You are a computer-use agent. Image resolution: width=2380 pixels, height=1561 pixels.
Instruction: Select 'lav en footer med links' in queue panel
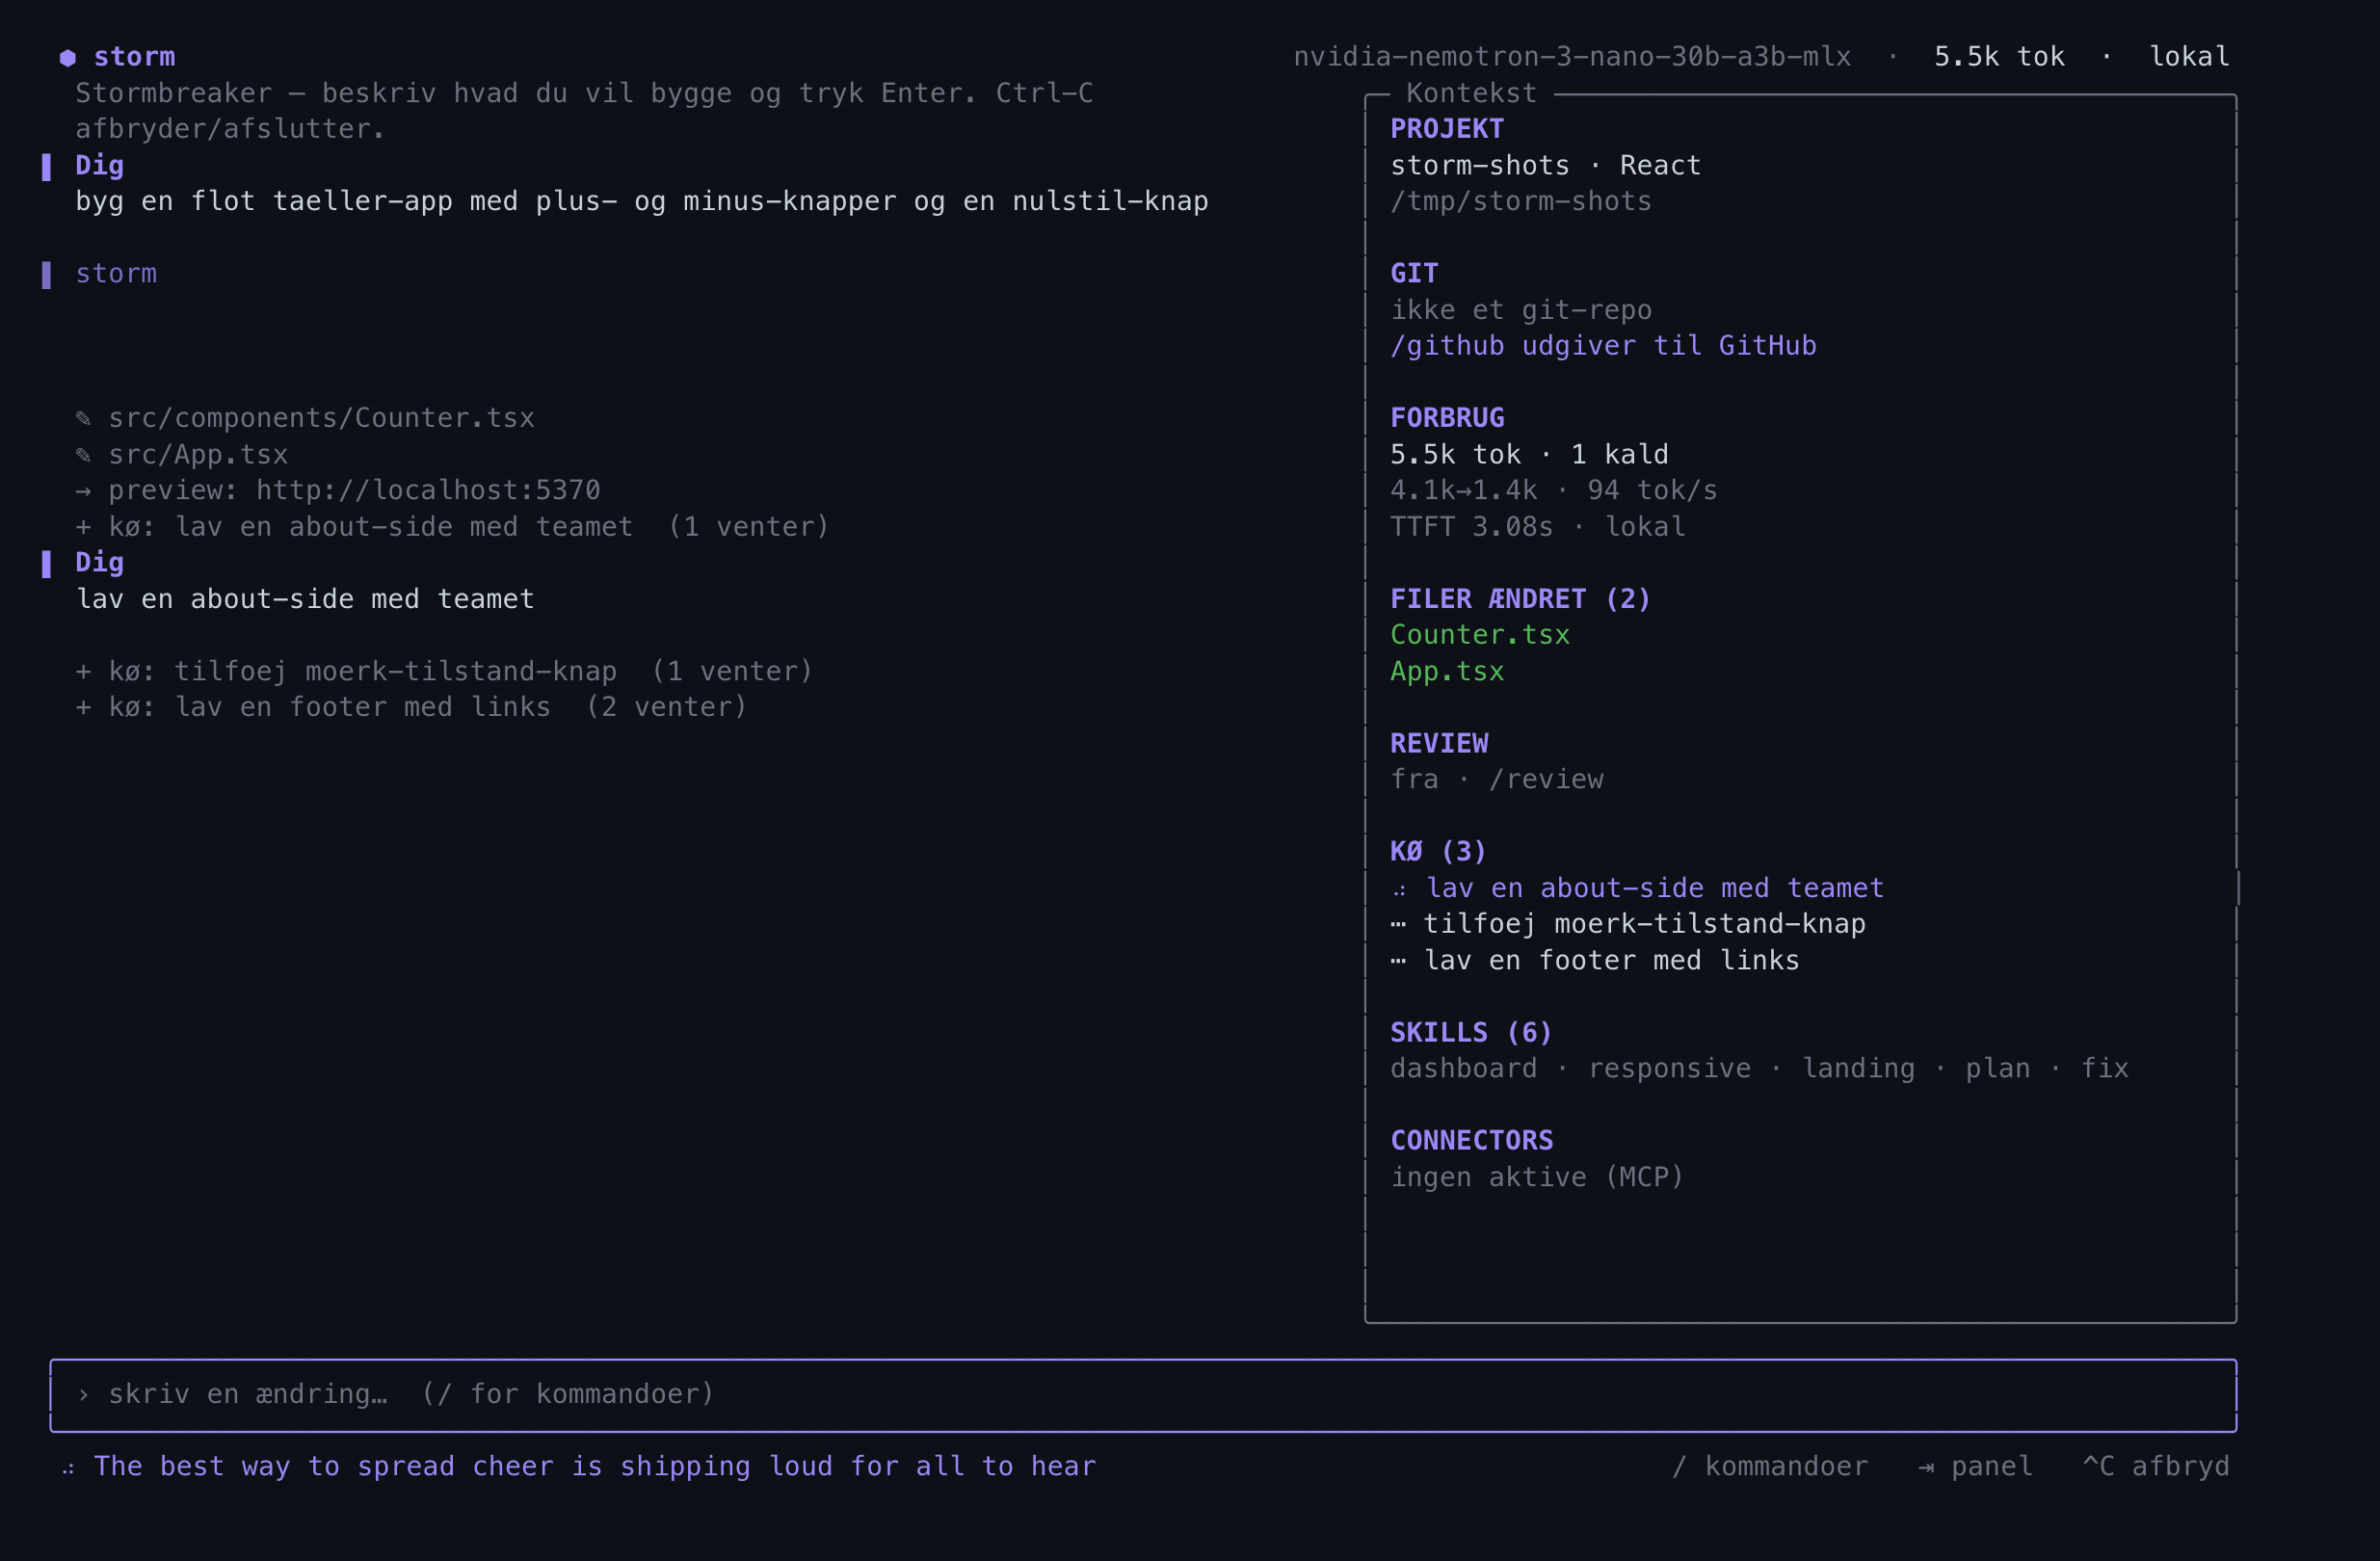click(x=1611, y=961)
